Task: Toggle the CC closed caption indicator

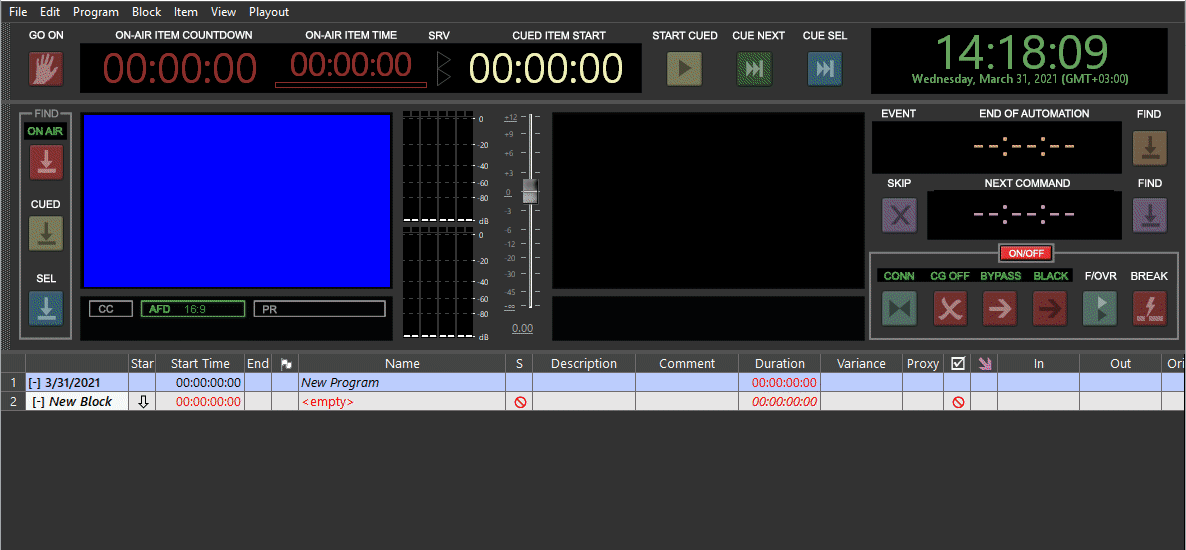Action: point(110,309)
